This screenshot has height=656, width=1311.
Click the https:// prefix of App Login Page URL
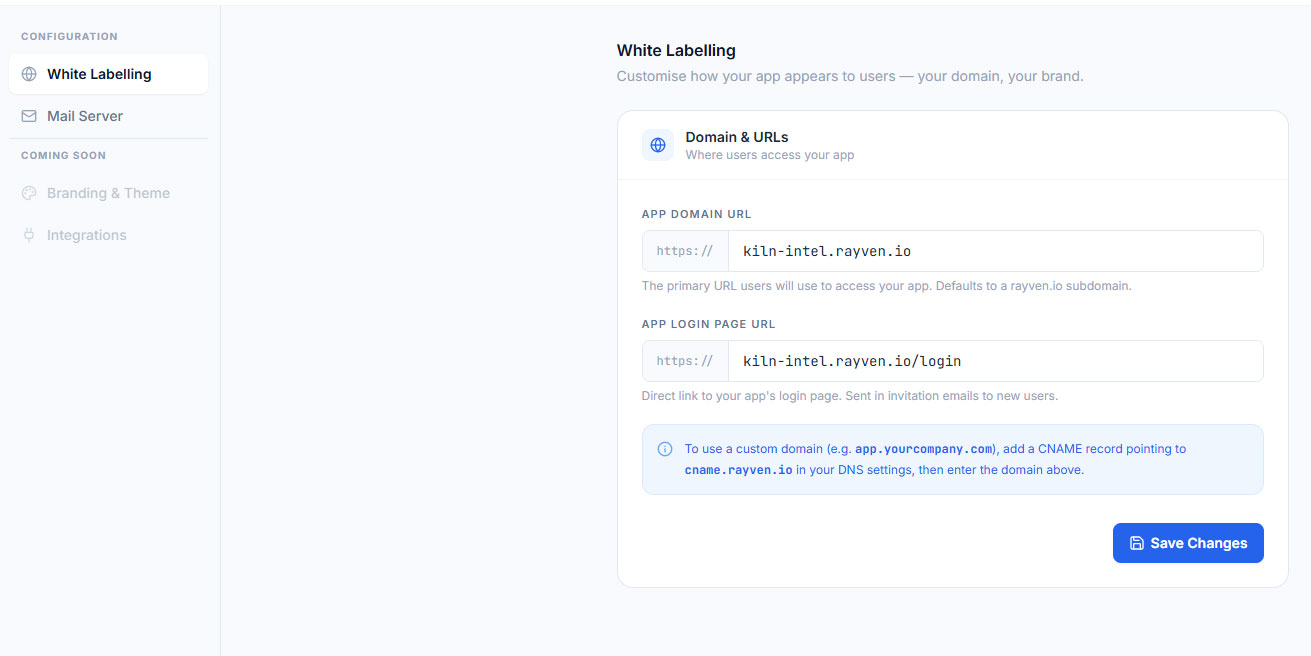[x=685, y=361]
